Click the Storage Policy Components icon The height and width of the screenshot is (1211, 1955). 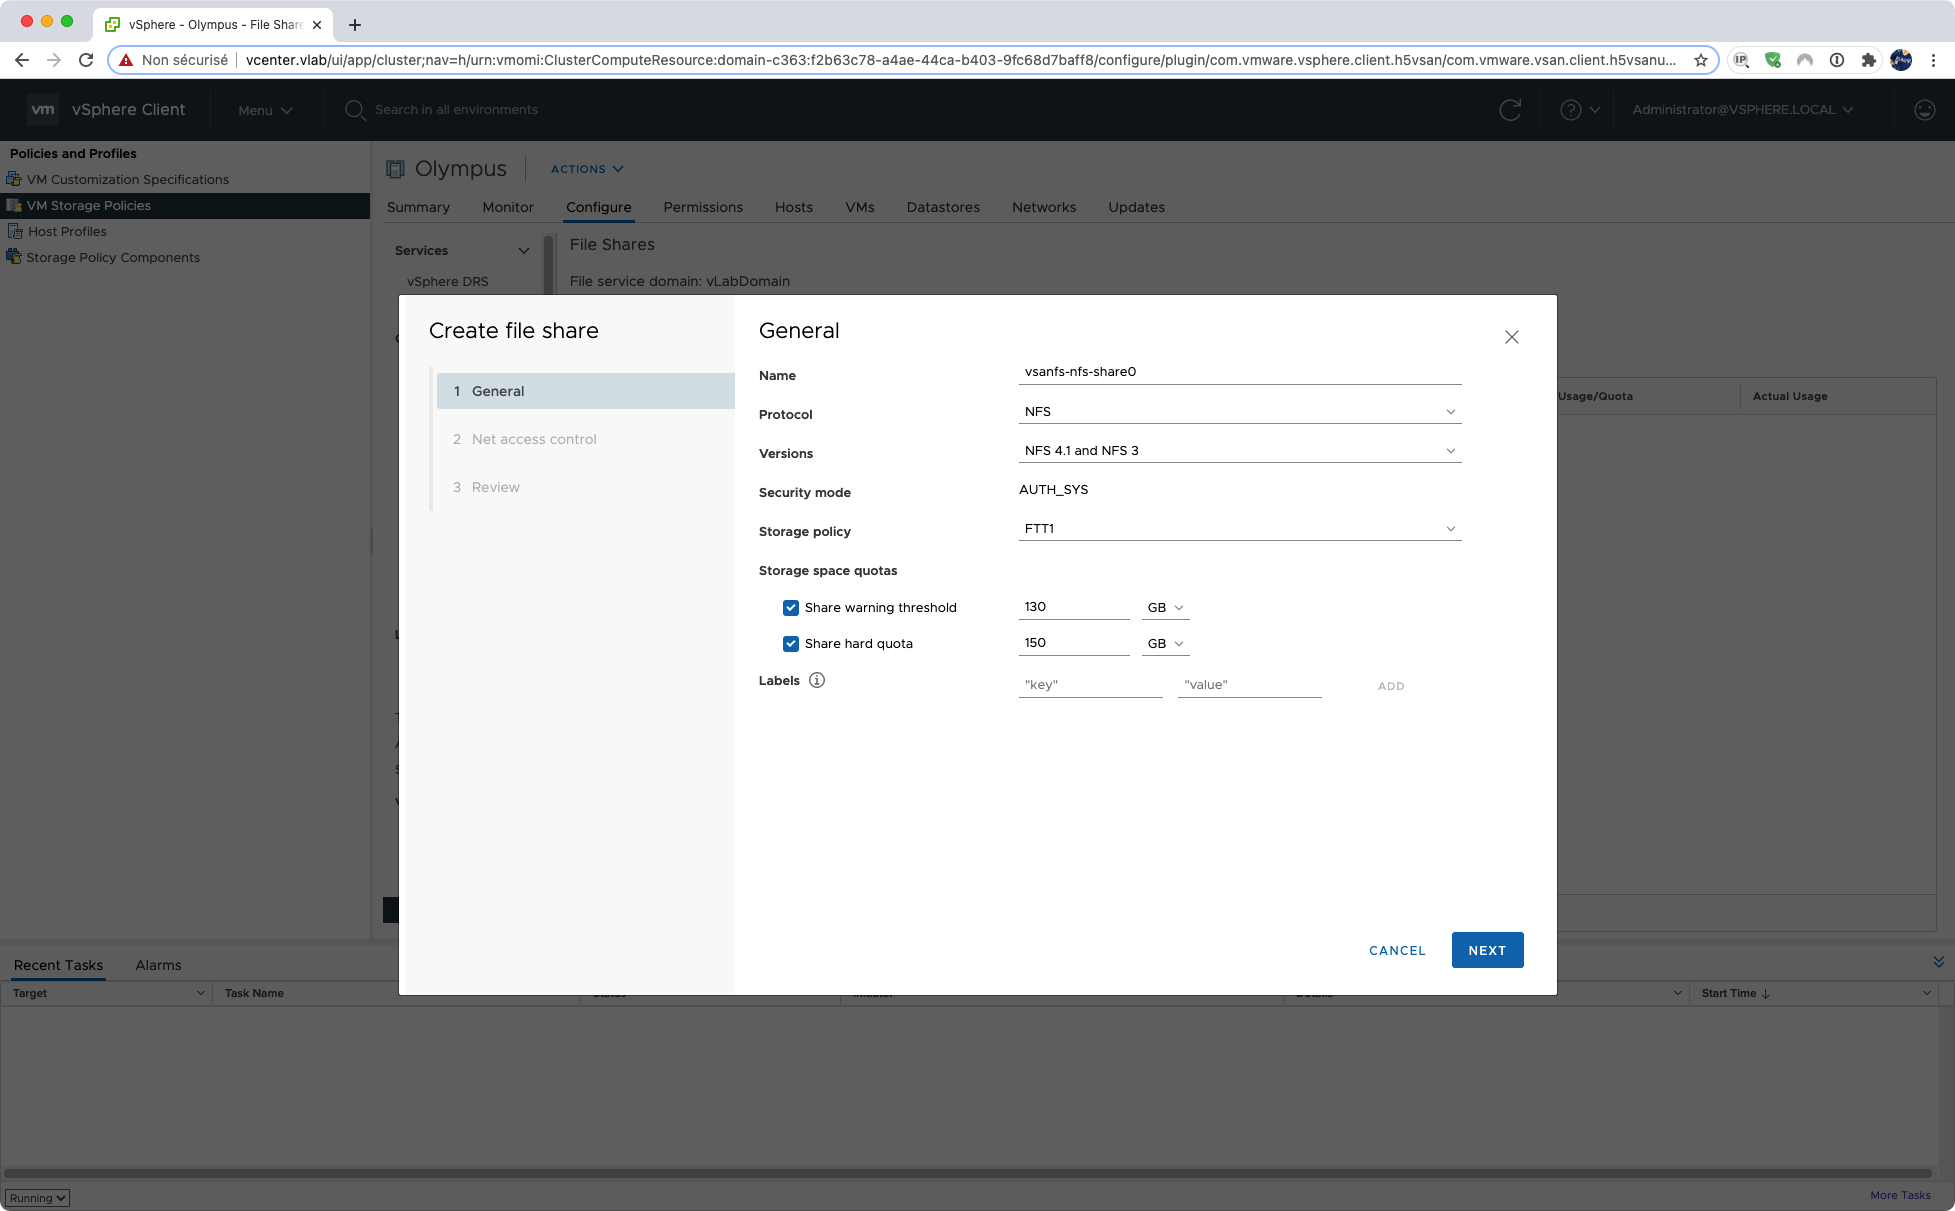pos(14,257)
